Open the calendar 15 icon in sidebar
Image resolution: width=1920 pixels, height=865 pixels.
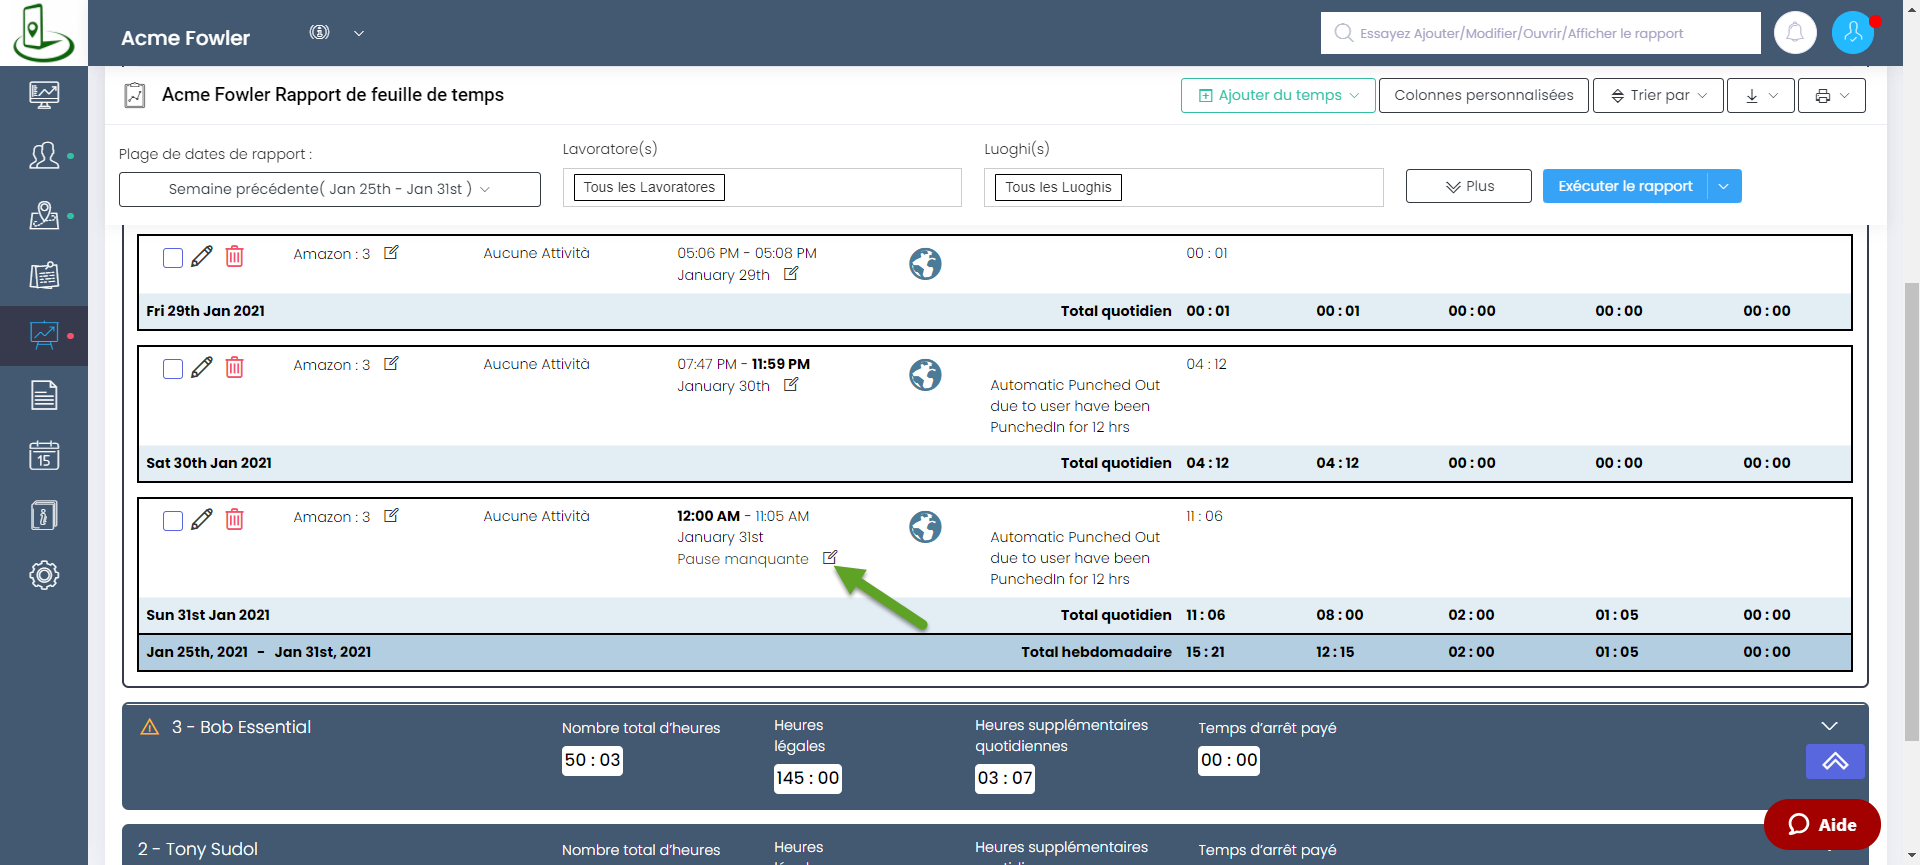coord(44,455)
